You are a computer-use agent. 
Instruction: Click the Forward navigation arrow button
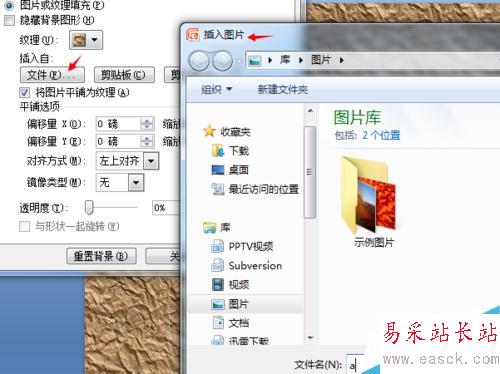[x=222, y=61]
